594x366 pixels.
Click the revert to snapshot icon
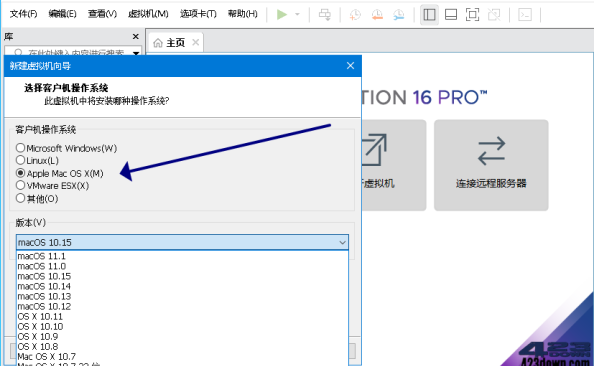(x=377, y=15)
